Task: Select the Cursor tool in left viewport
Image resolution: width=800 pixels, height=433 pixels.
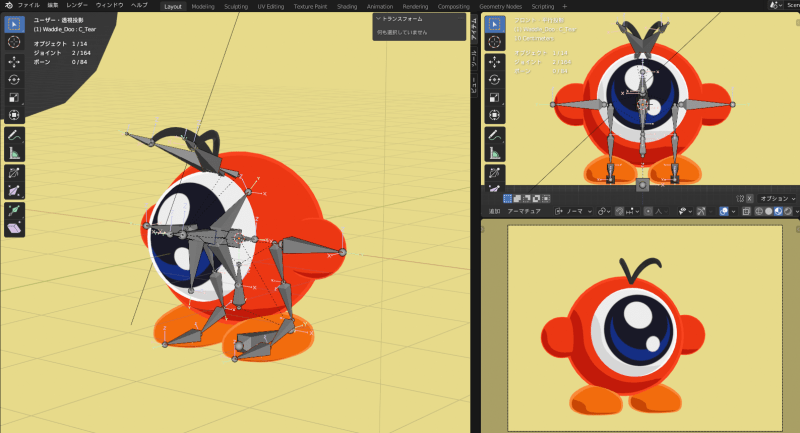Action: coord(15,42)
